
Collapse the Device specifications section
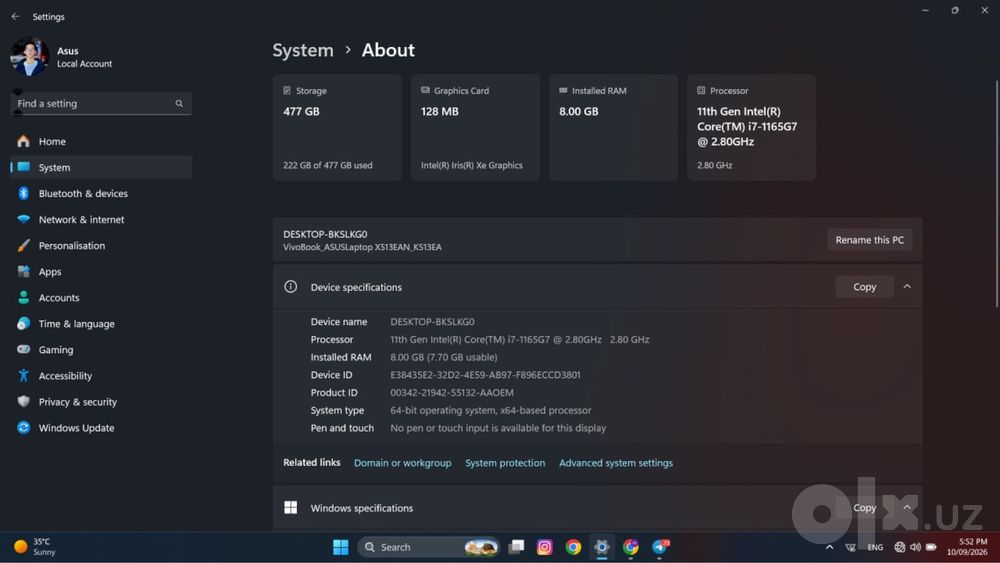pos(907,287)
